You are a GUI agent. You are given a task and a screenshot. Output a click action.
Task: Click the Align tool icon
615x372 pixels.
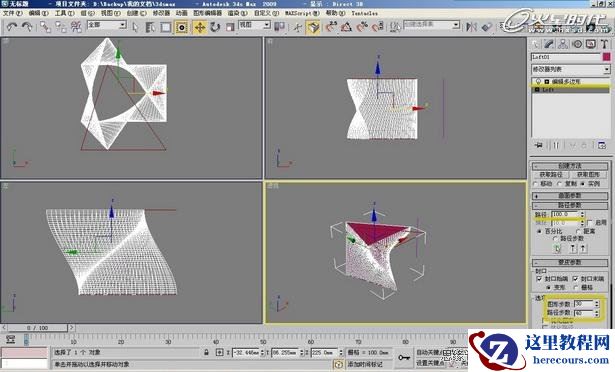click(487, 27)
